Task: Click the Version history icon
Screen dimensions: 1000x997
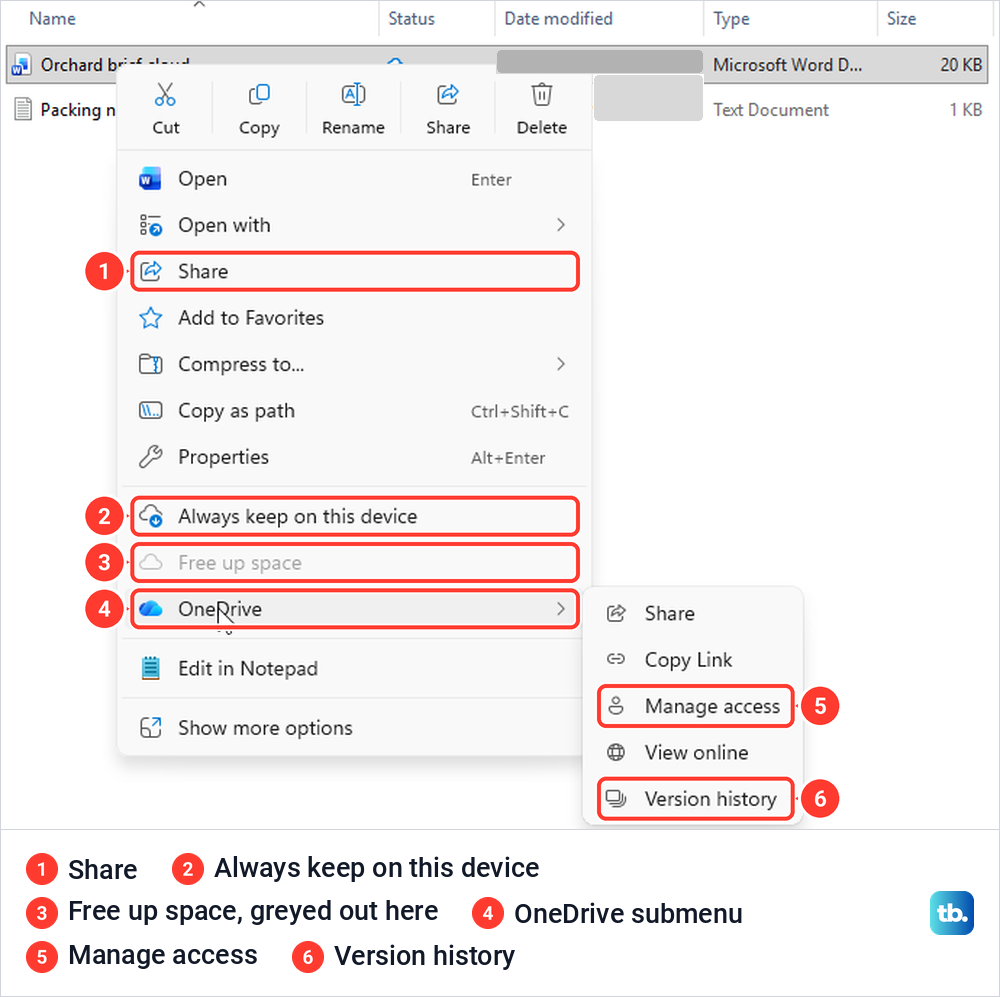Action: (615, 798)
